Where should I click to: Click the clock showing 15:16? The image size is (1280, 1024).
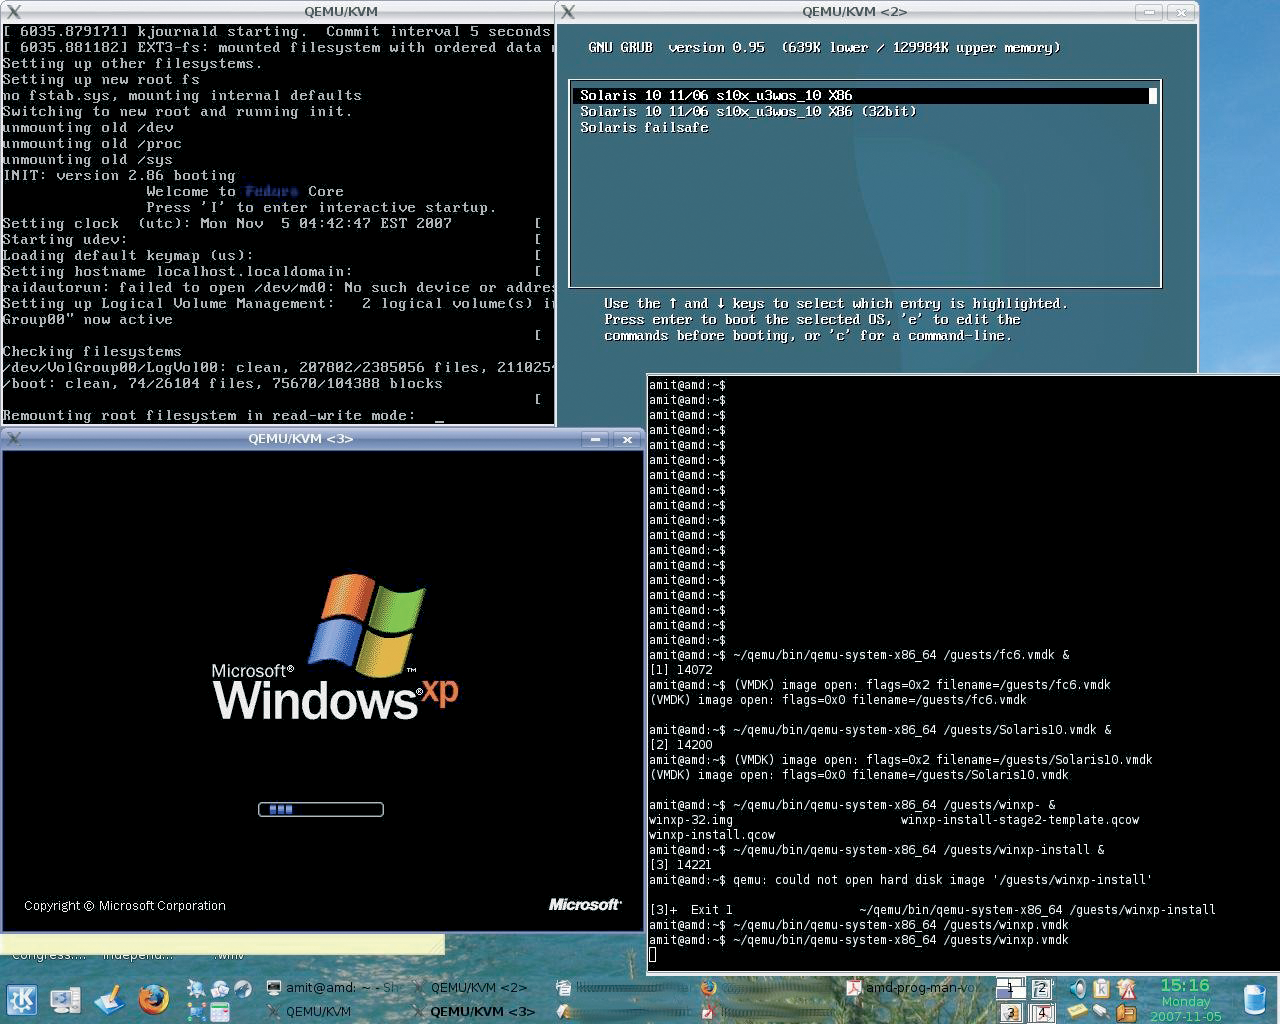(x=1185, y=985)
